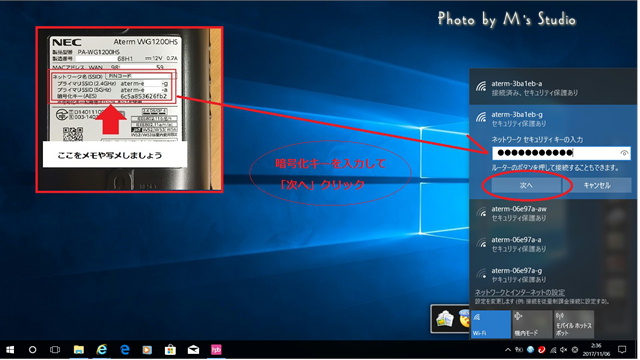This screenshot has height=360, width=640.
Task: Open Task View from the taskbar
Action: click(55, 350)
